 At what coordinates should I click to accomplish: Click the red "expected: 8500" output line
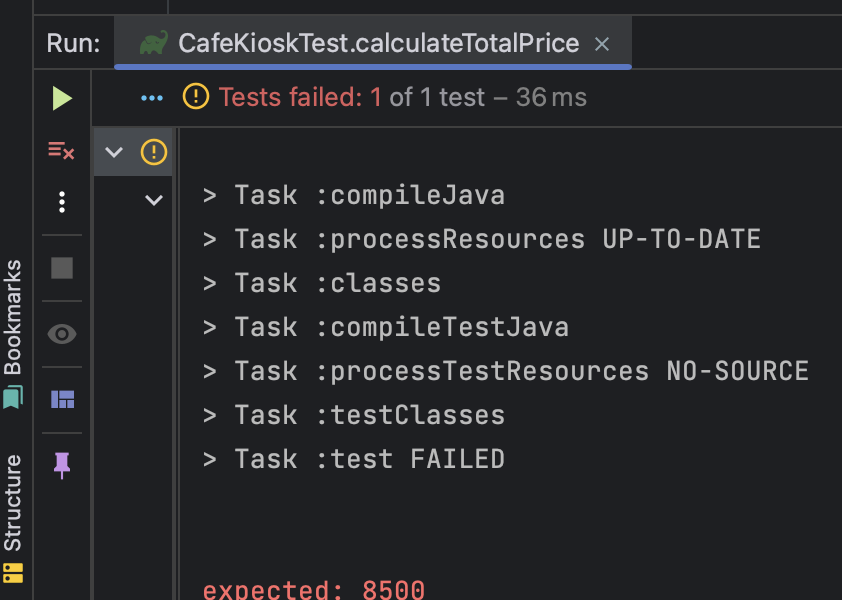[314, 590]
